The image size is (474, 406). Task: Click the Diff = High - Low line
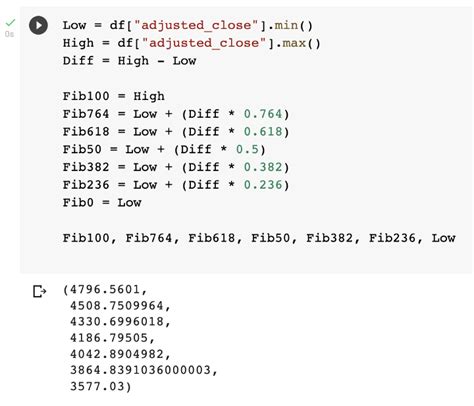129,61
